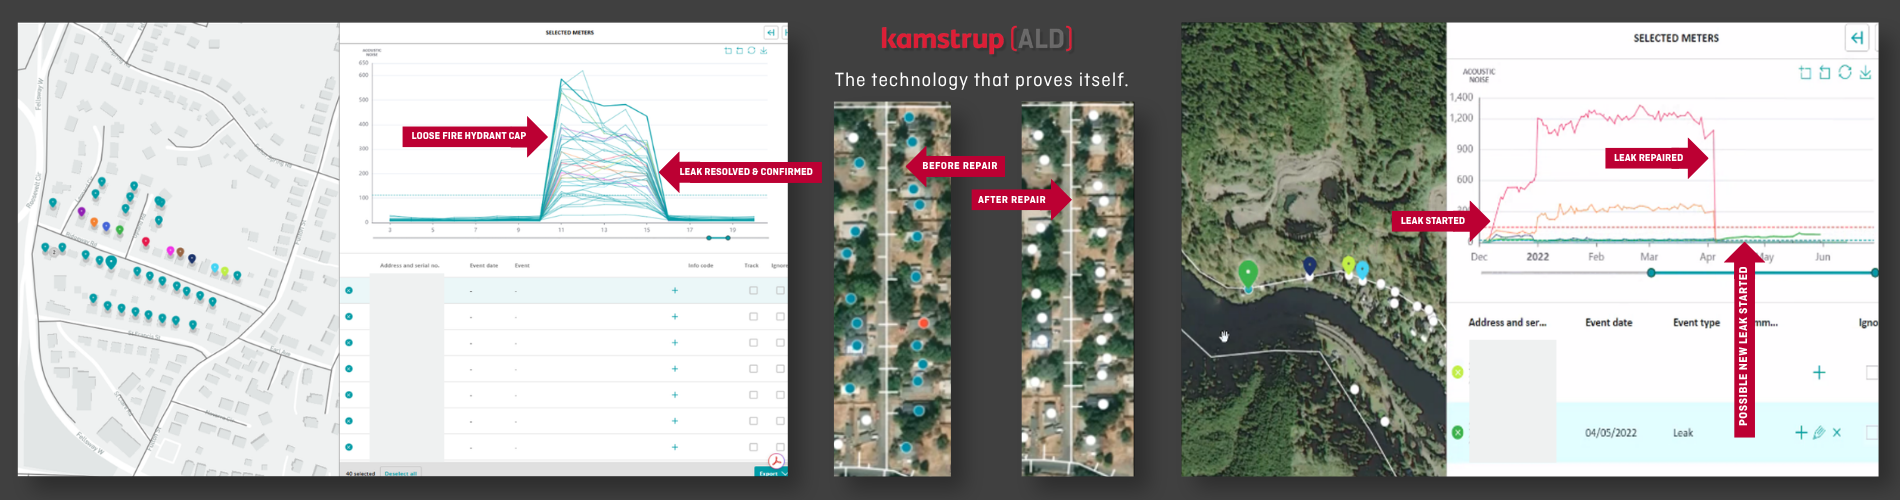
Task: Grab left handle of right chart time slider
Action: (x=1651, y=272)
